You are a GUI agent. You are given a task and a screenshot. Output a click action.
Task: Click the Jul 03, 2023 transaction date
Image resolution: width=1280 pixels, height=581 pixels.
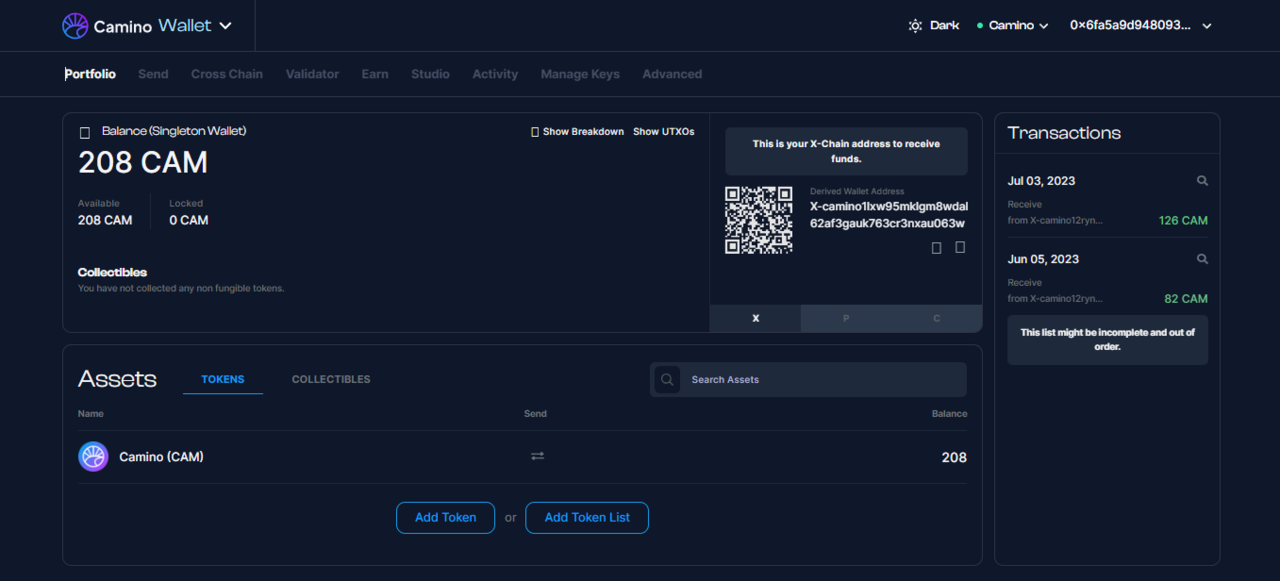[1042, 181]
